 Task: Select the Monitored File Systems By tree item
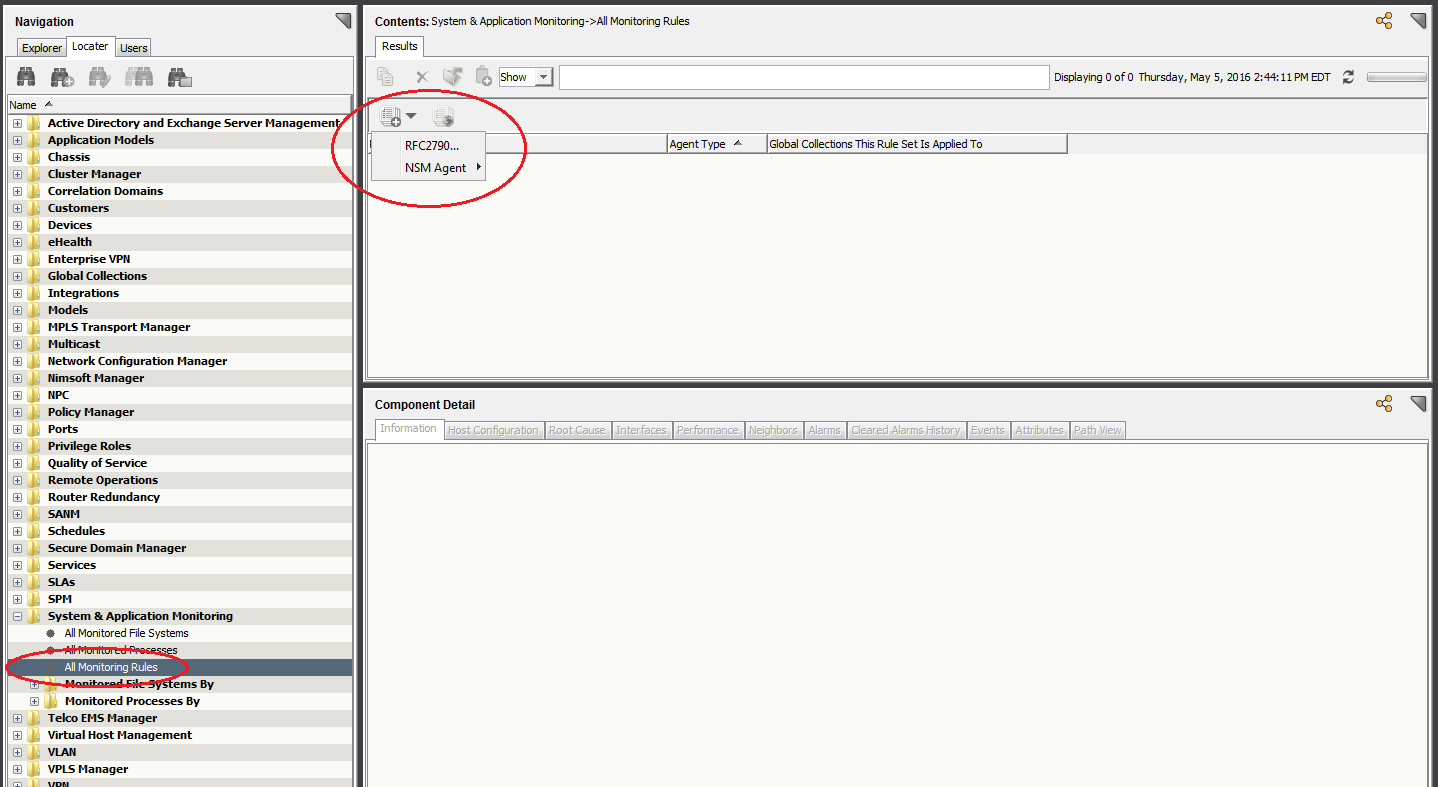pos(139,684)
